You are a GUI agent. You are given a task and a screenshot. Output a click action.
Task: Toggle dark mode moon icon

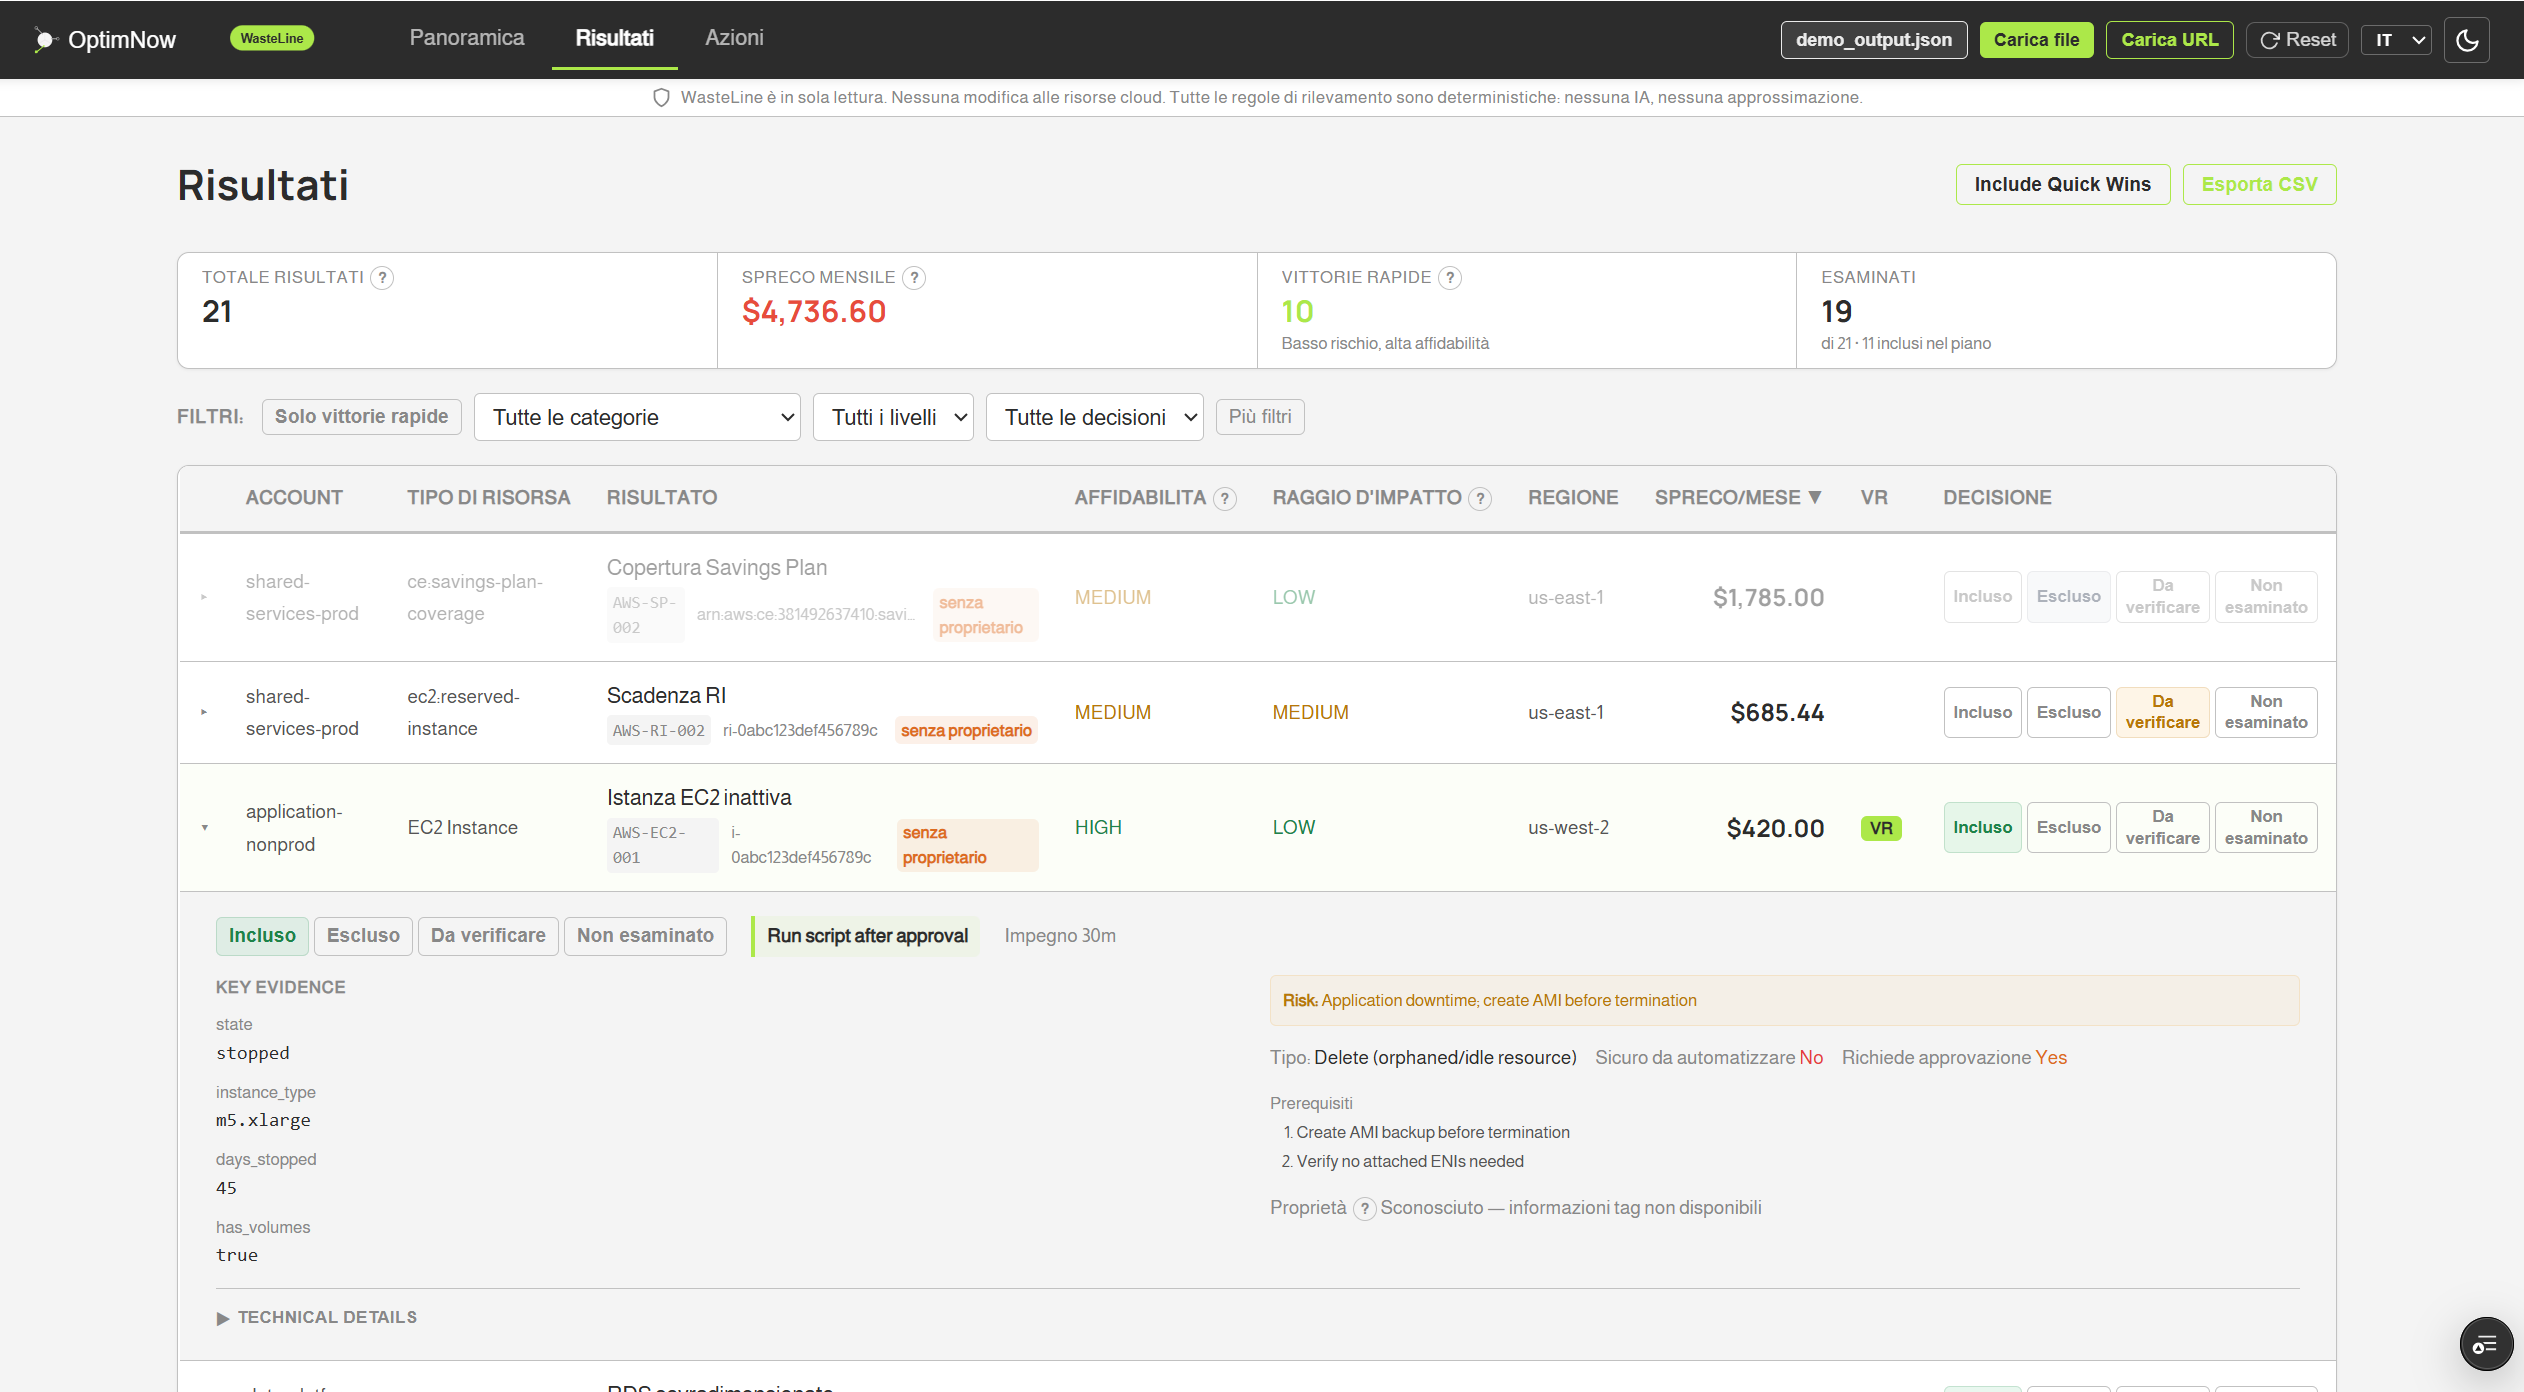pos(2466,40)
